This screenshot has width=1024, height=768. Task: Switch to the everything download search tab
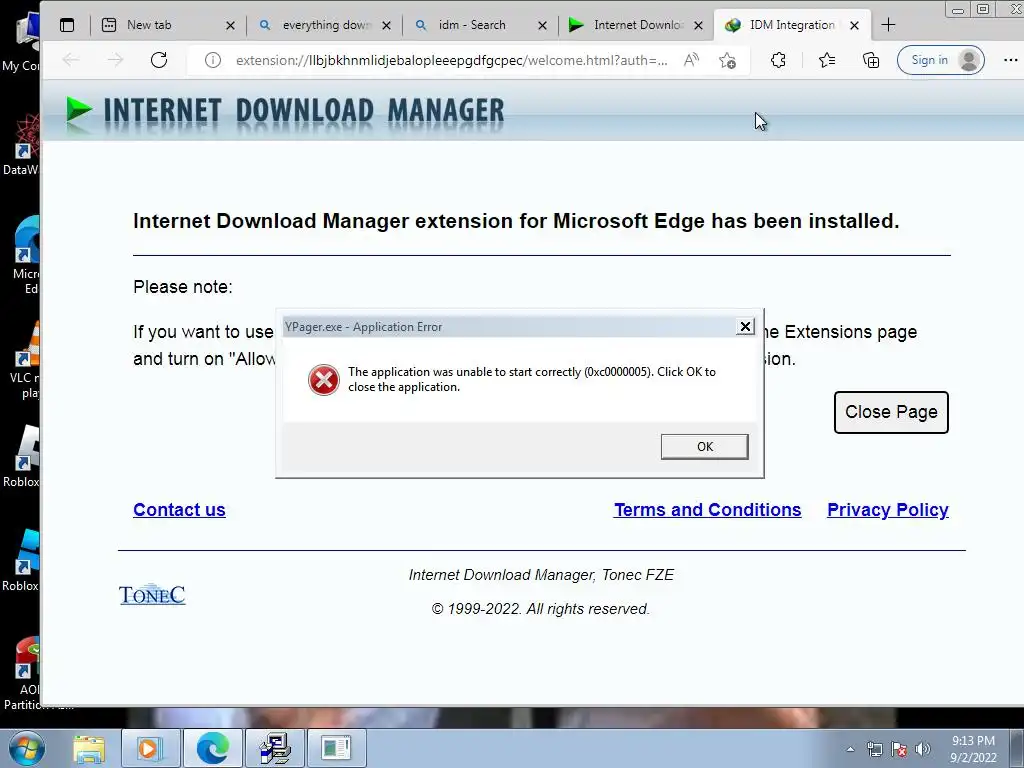(324, 25)
